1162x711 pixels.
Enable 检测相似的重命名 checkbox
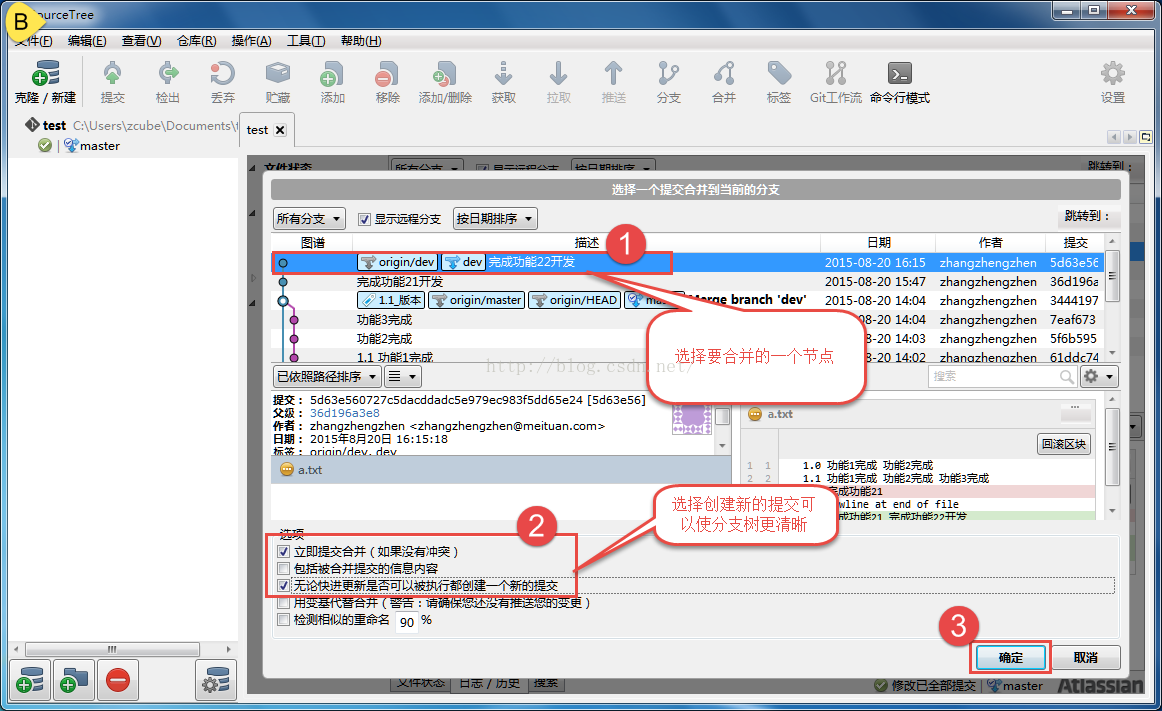point(283,620)
